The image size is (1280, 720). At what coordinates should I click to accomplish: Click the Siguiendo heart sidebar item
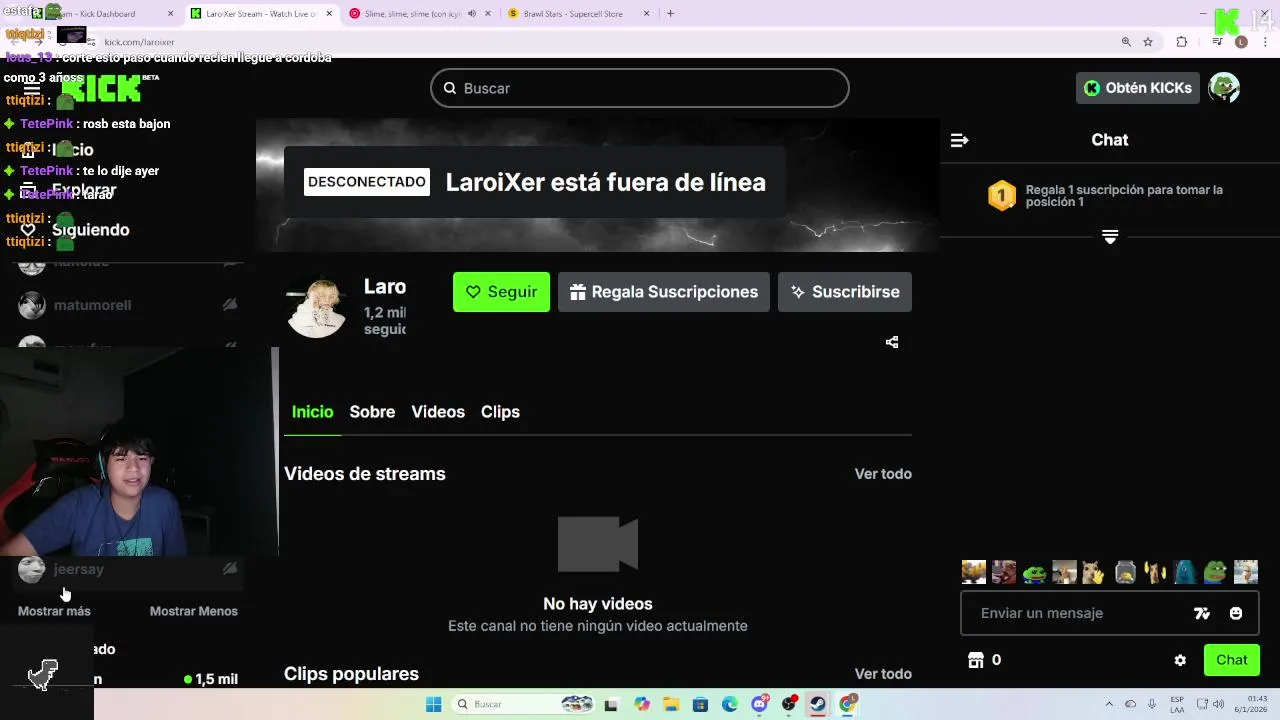pyautogui.click(x=75, y=230)
